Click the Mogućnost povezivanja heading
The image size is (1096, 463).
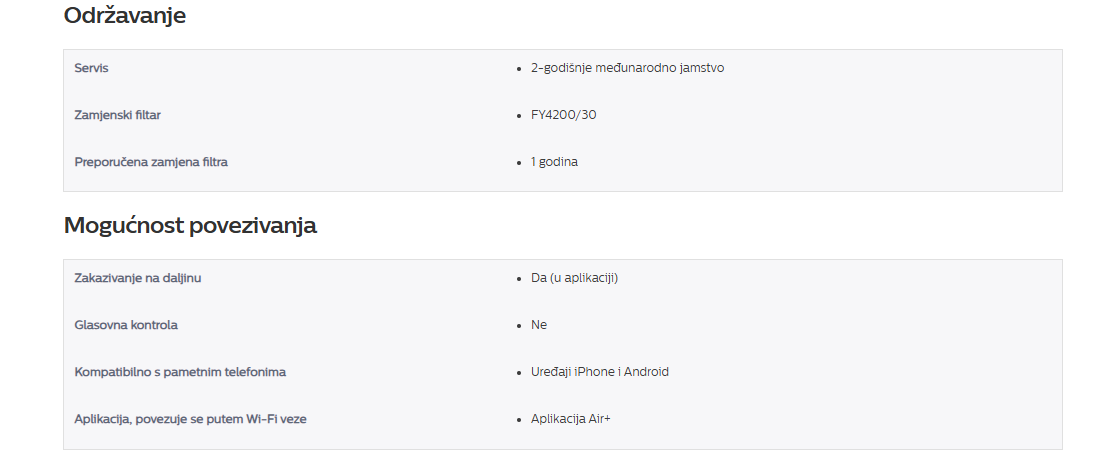[x=190, y=225]
